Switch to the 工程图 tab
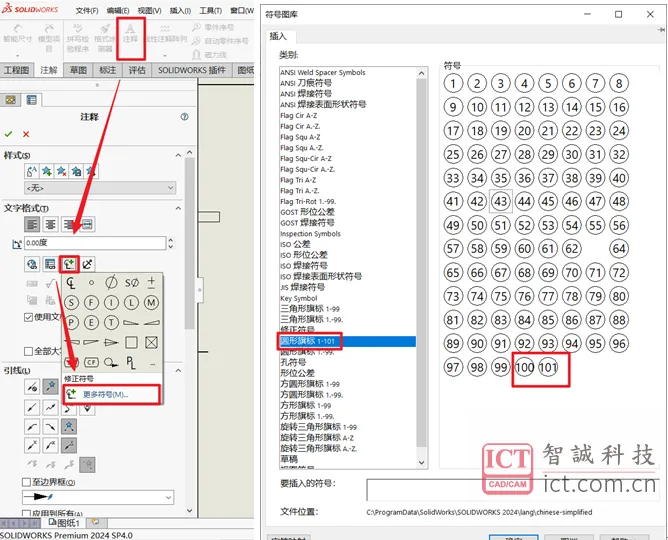This screenshot has width=668, height=540. click(16, 70)
